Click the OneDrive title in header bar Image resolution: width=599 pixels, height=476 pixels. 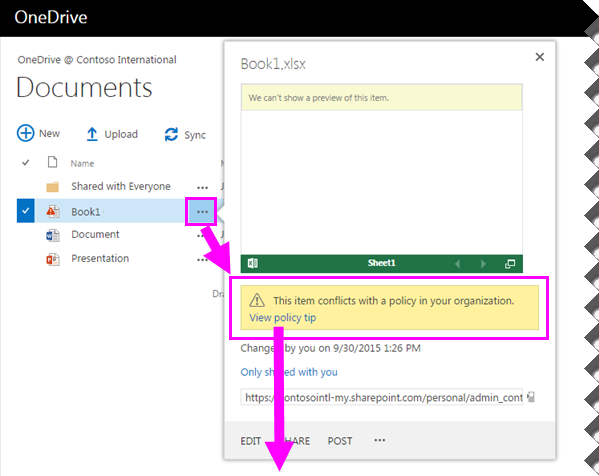click(51, 17)
